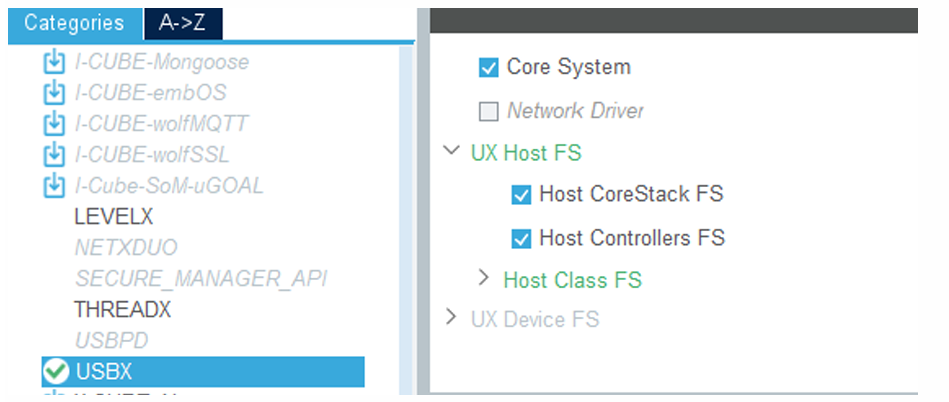
Task: Click the category list vertical scrollbar
Action: coord(406,221)
